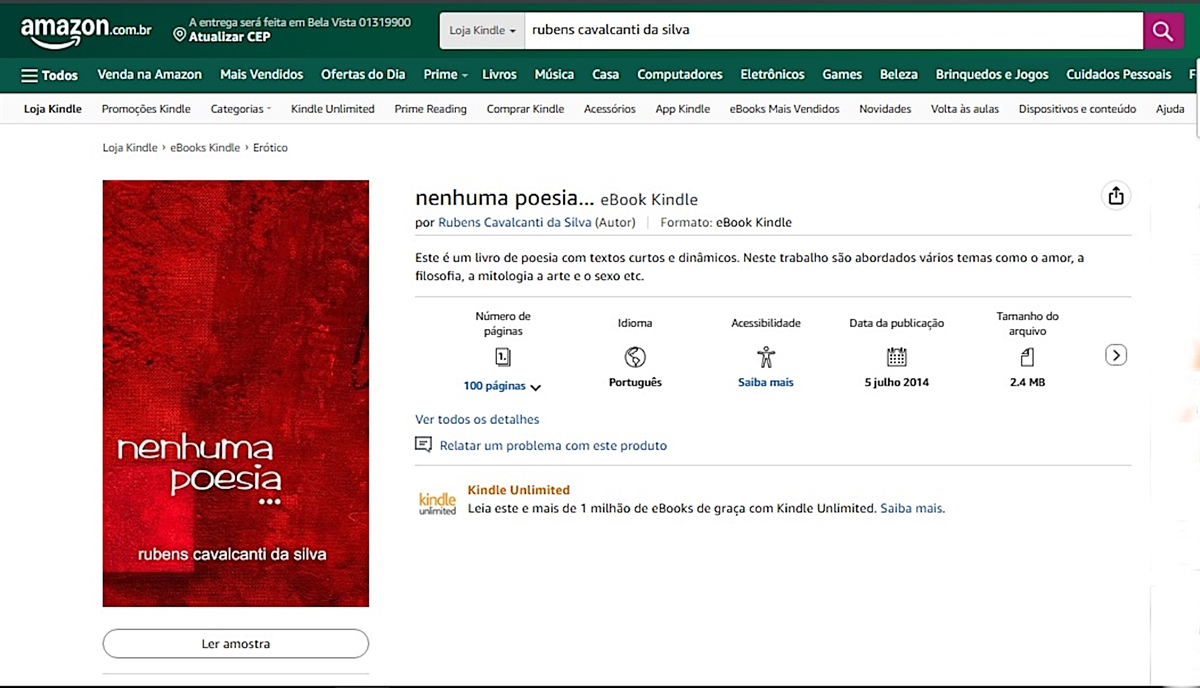The width and height of the screenshot is (1200, 688).
Task: Click the Amazon.com.br logo
Action: pyautogui.click(x=86, y=31)
